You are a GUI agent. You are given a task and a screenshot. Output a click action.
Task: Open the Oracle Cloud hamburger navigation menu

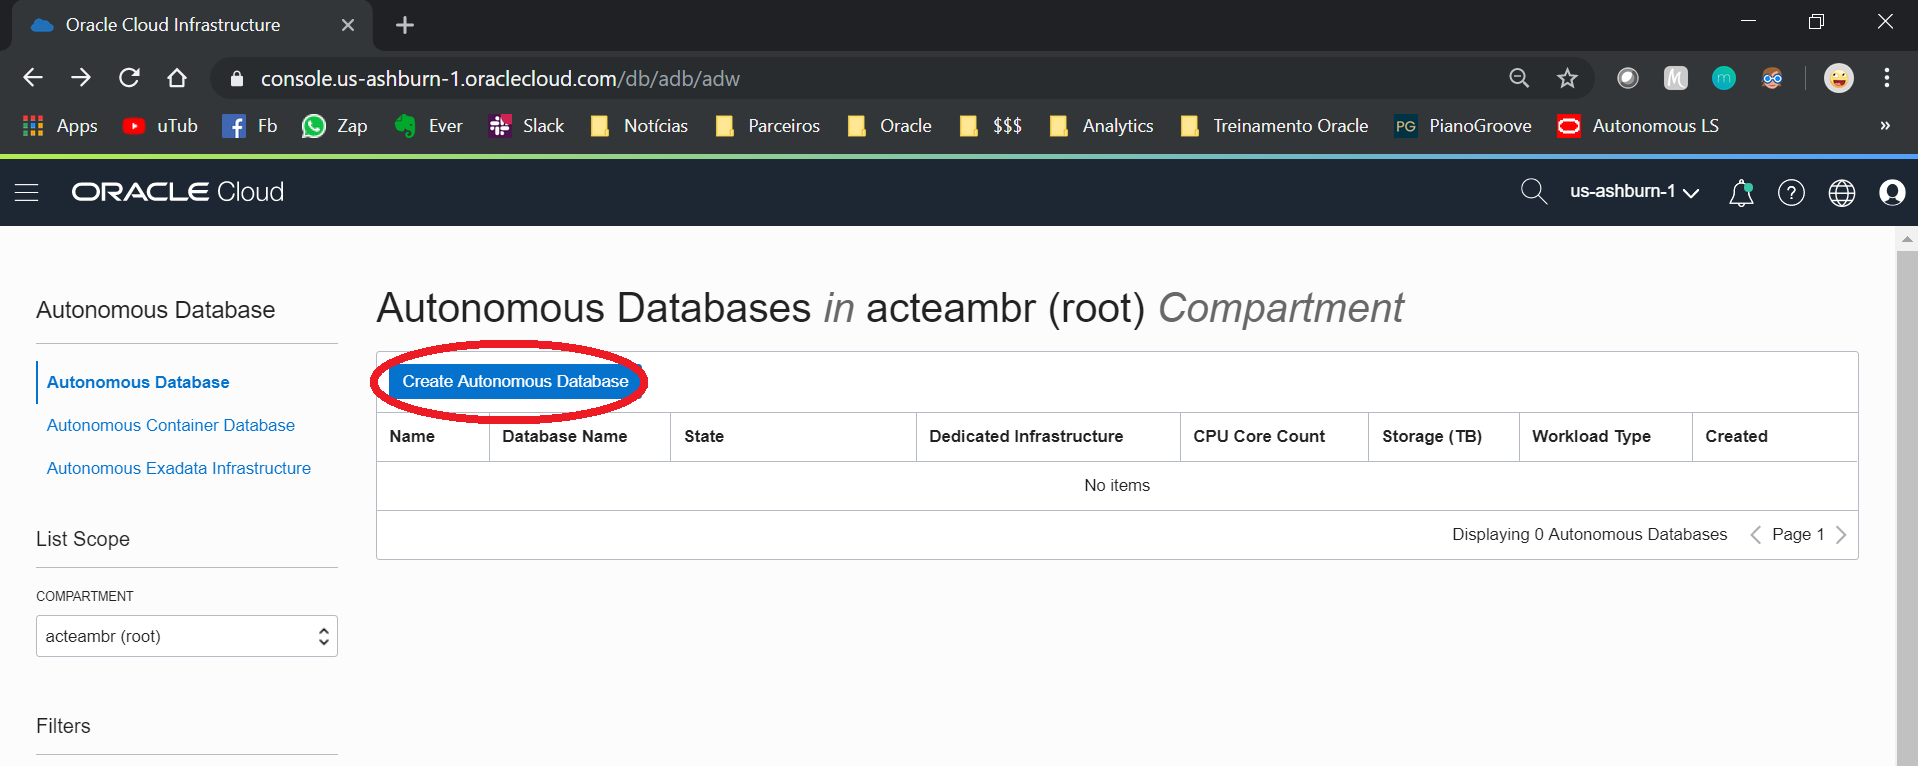click(x=27, y=192)
